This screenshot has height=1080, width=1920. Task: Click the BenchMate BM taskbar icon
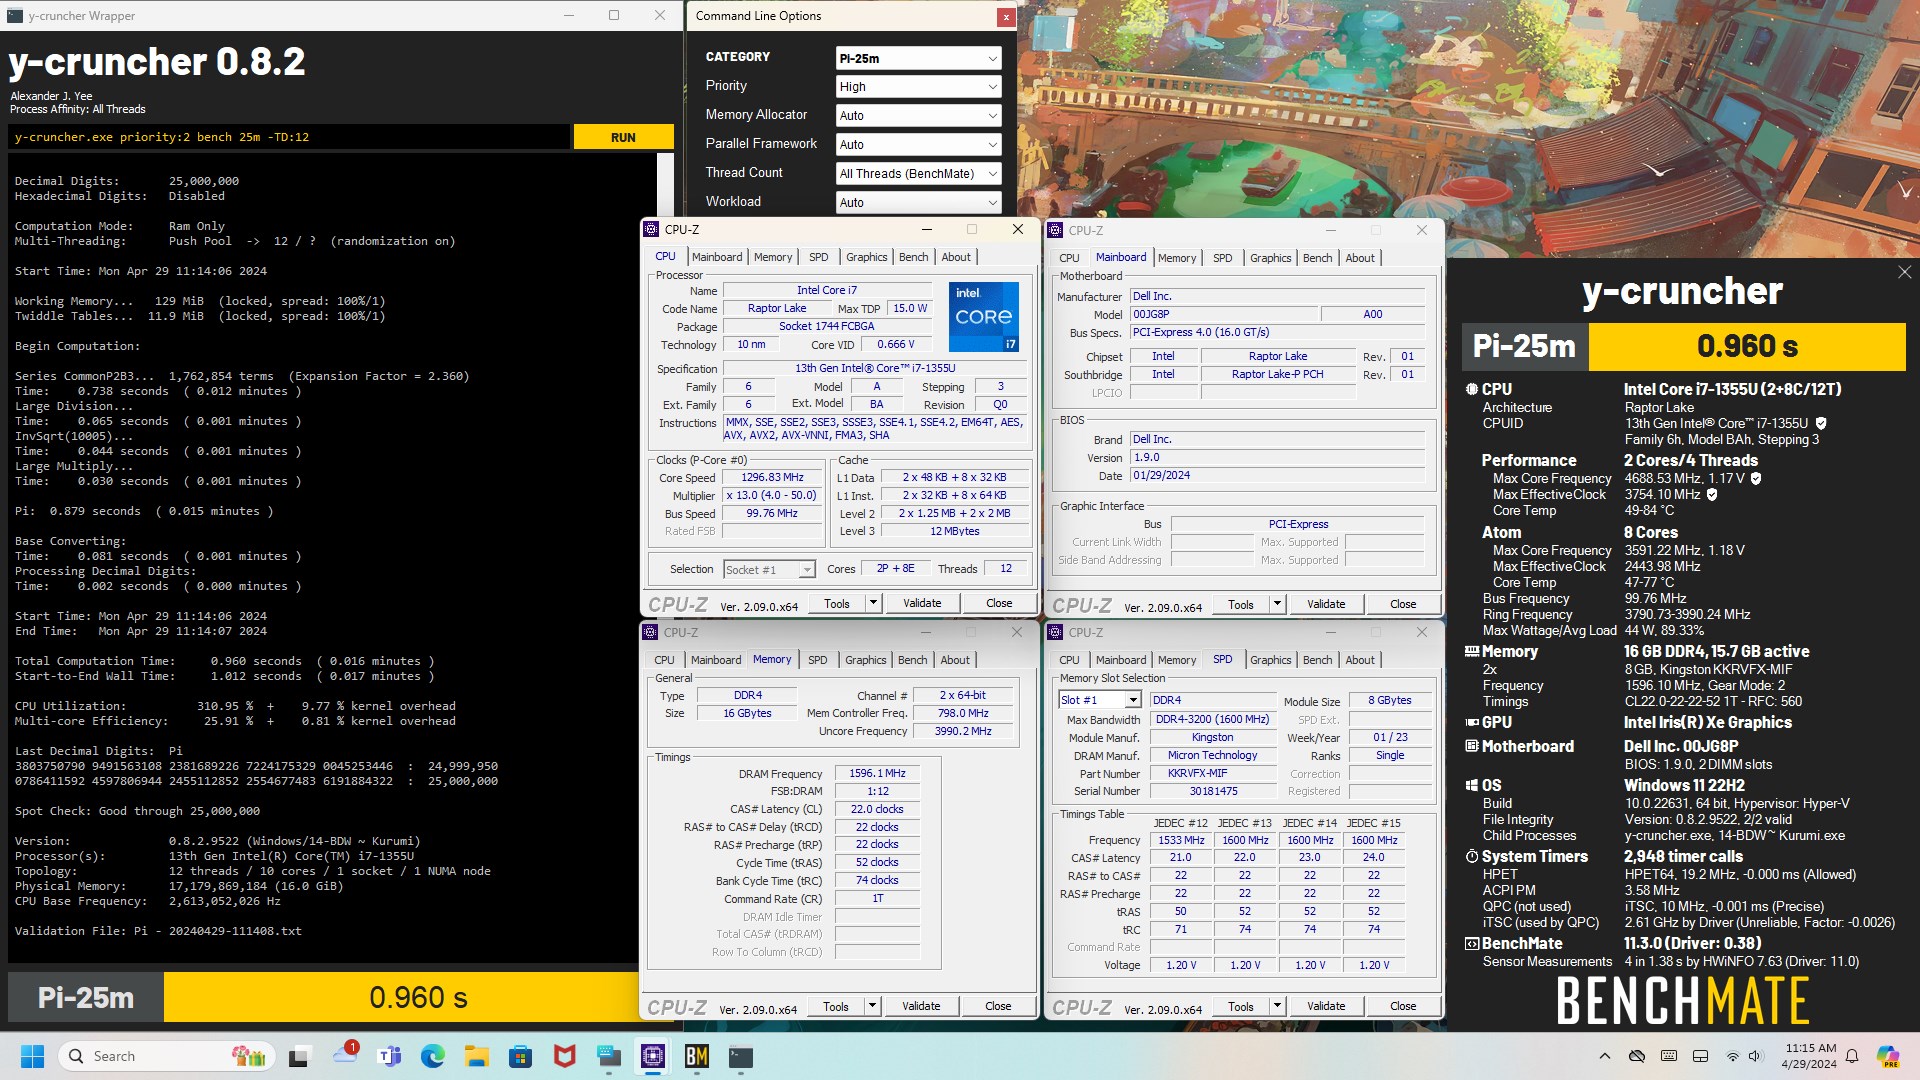[x=697, y=1056]
